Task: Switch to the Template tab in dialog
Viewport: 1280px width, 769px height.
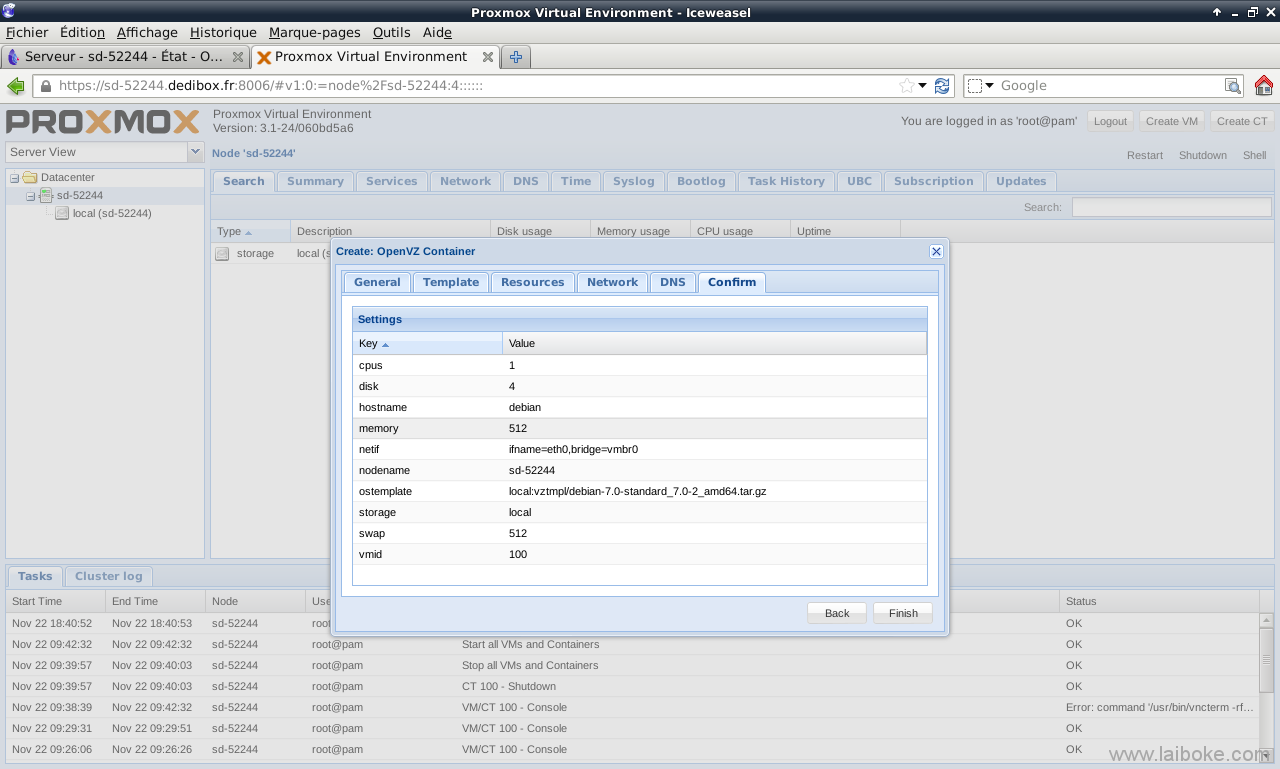Action: pyautogui.click(x=451, y=282)
